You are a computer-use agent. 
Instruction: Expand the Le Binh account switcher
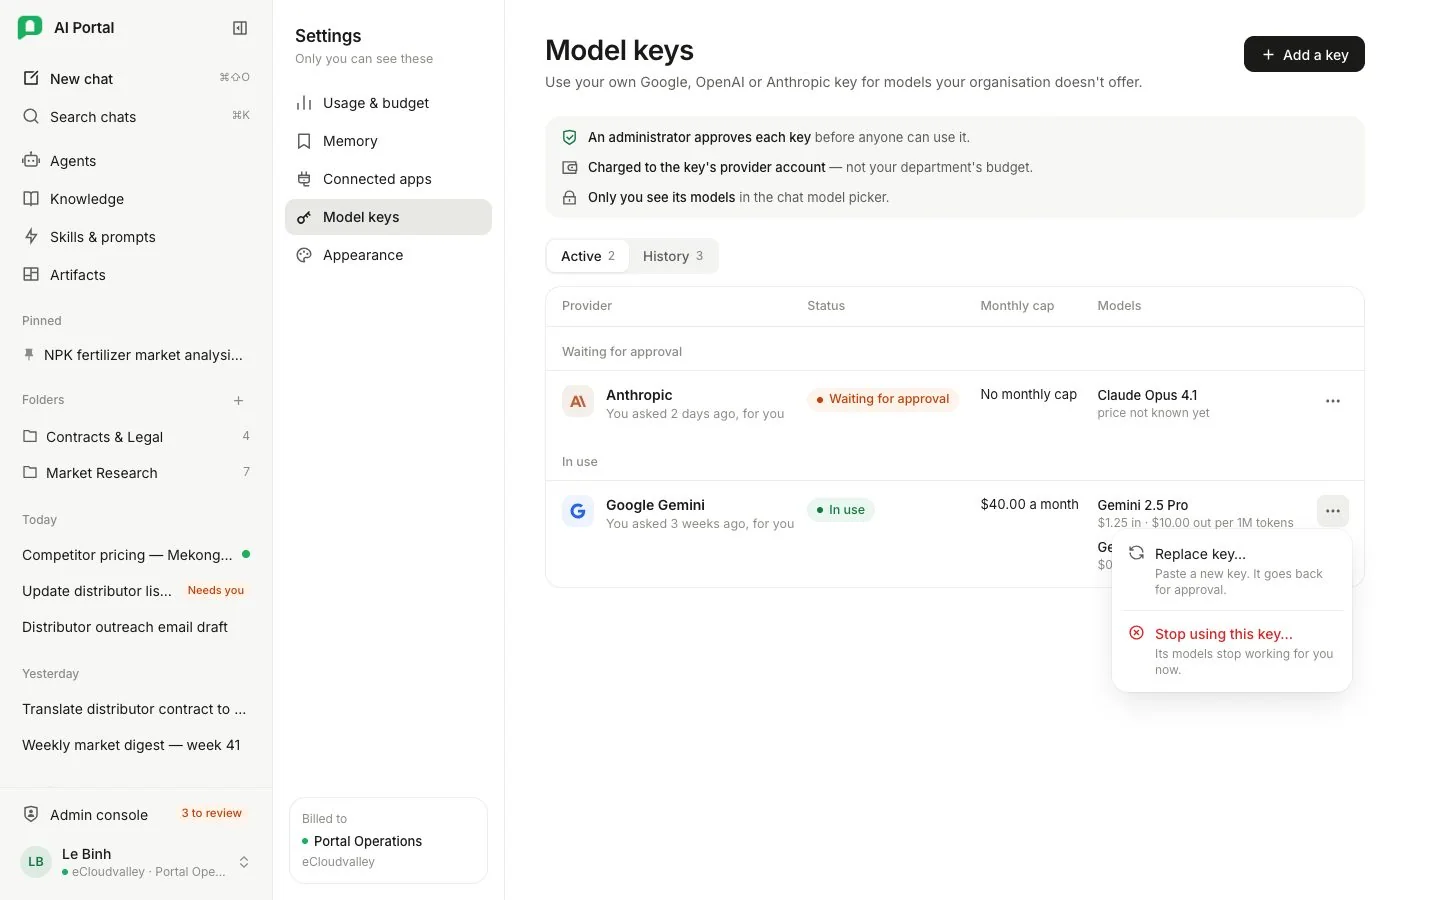point(244,862)
